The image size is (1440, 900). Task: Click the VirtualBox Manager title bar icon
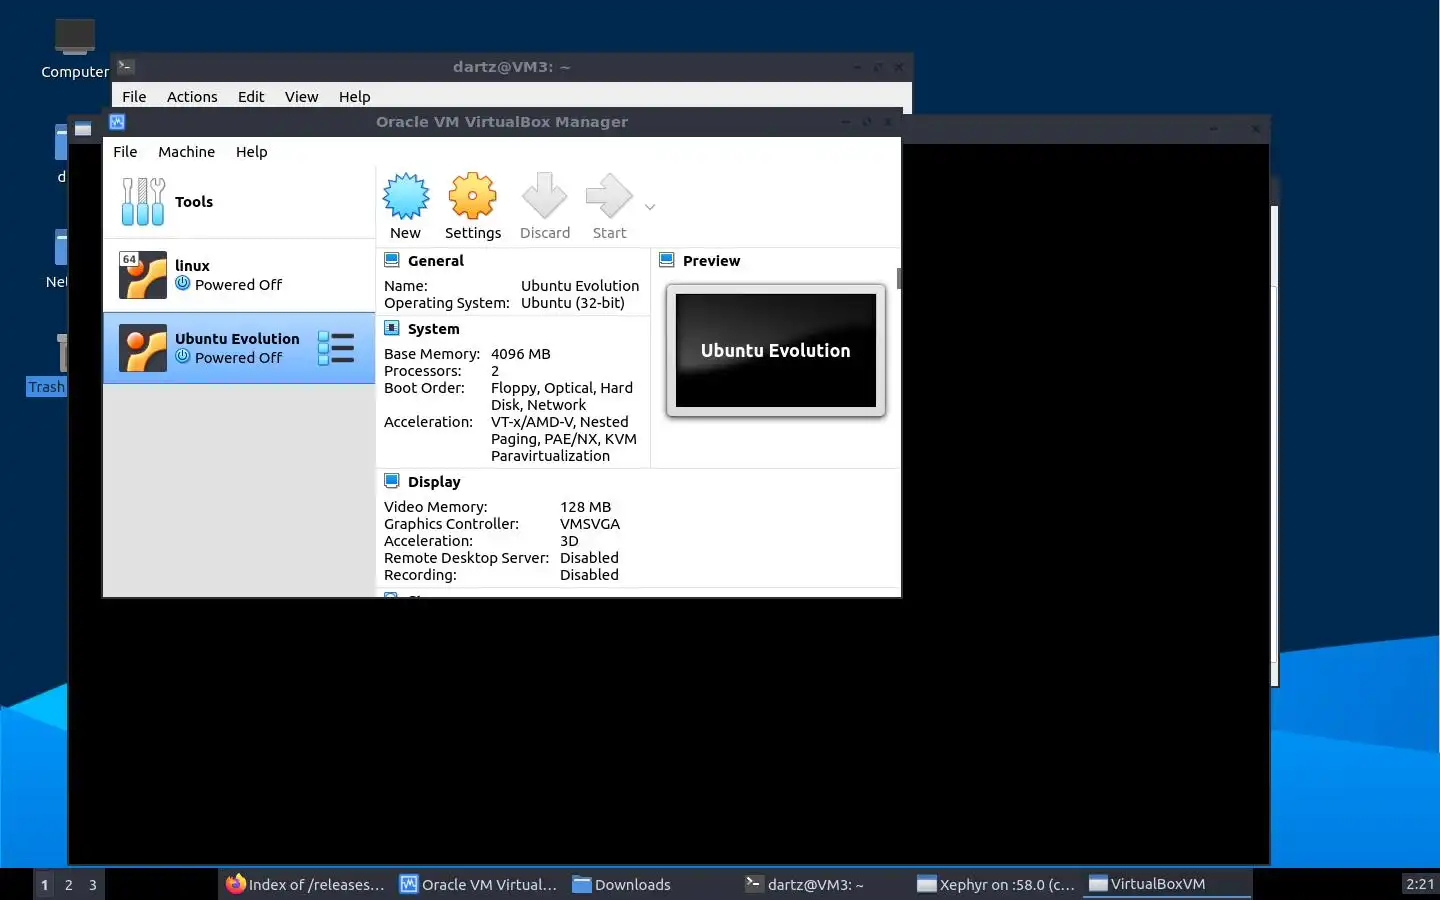[x=117, y=122]
